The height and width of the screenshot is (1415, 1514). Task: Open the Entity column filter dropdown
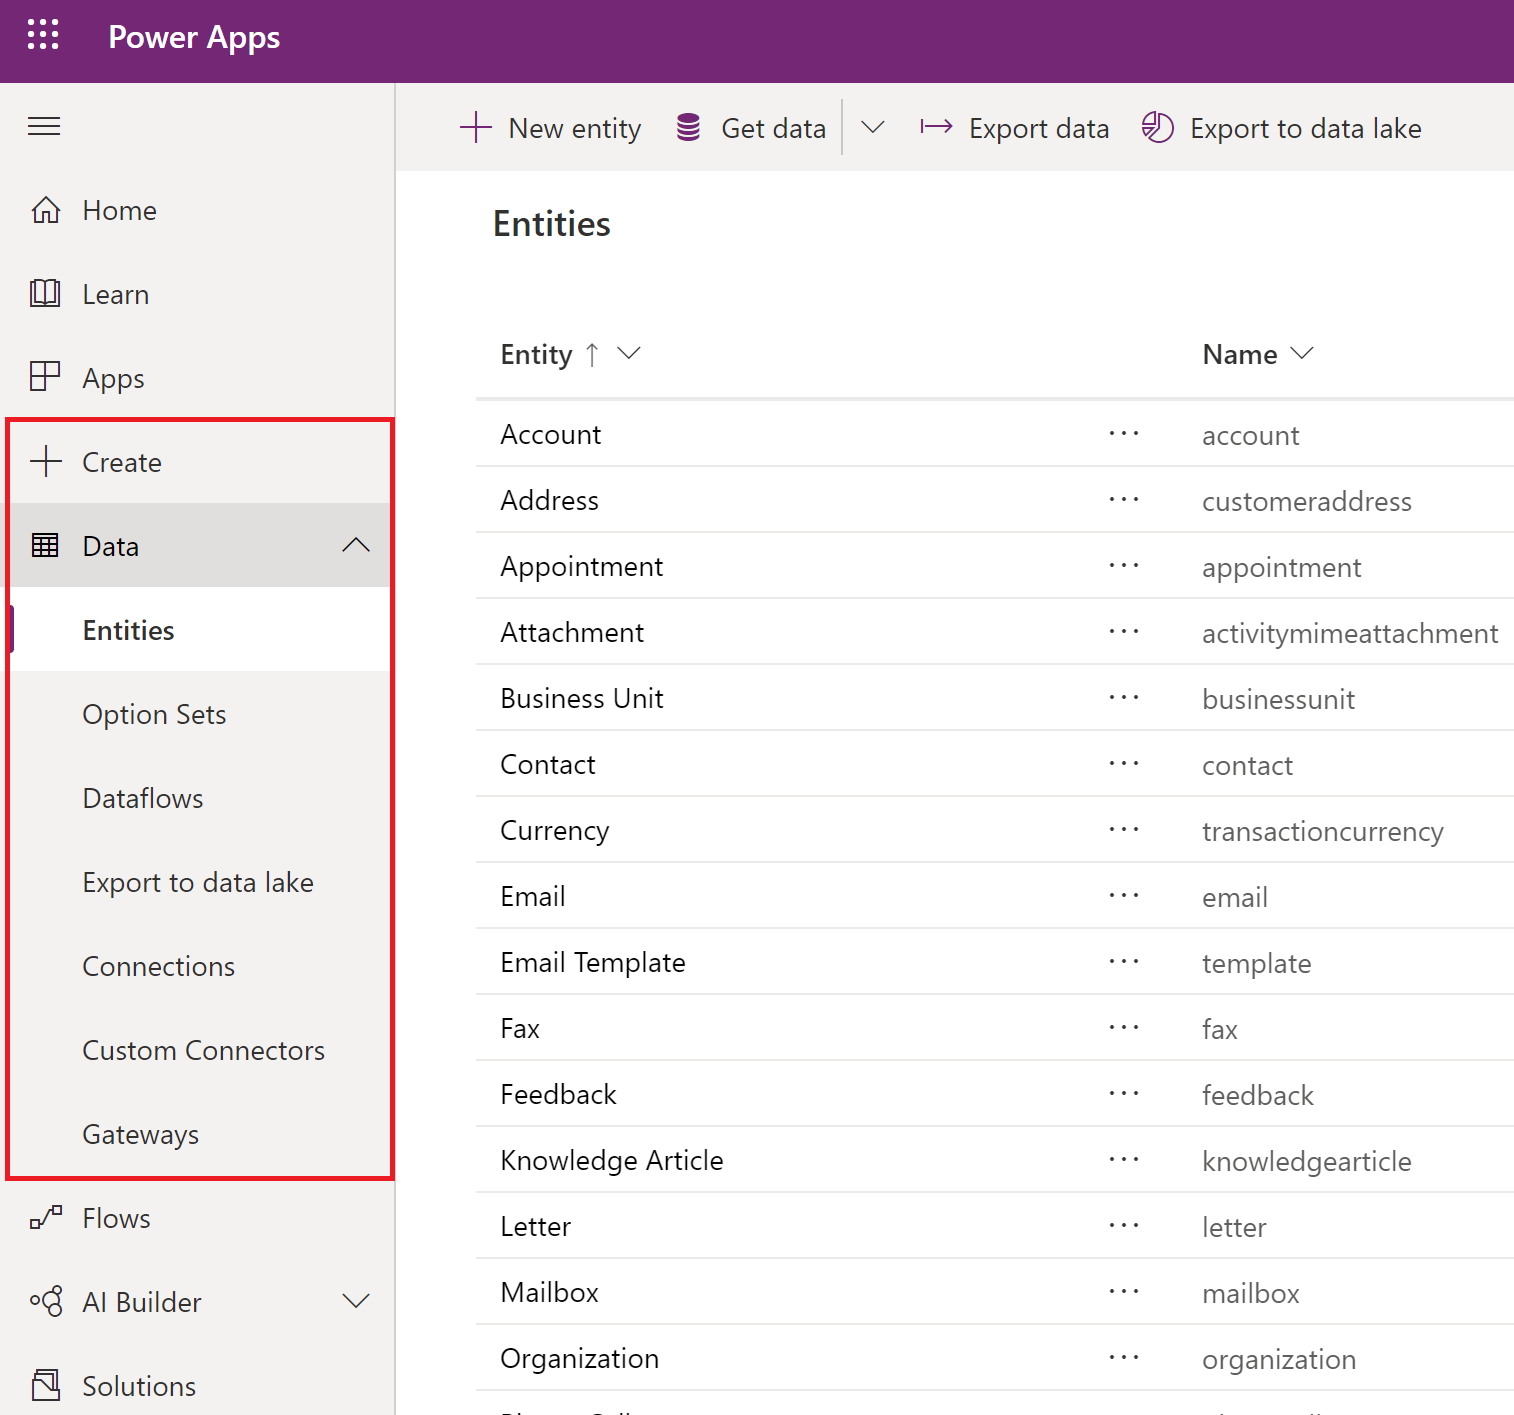pyautogui.click(x=629, y=353)
